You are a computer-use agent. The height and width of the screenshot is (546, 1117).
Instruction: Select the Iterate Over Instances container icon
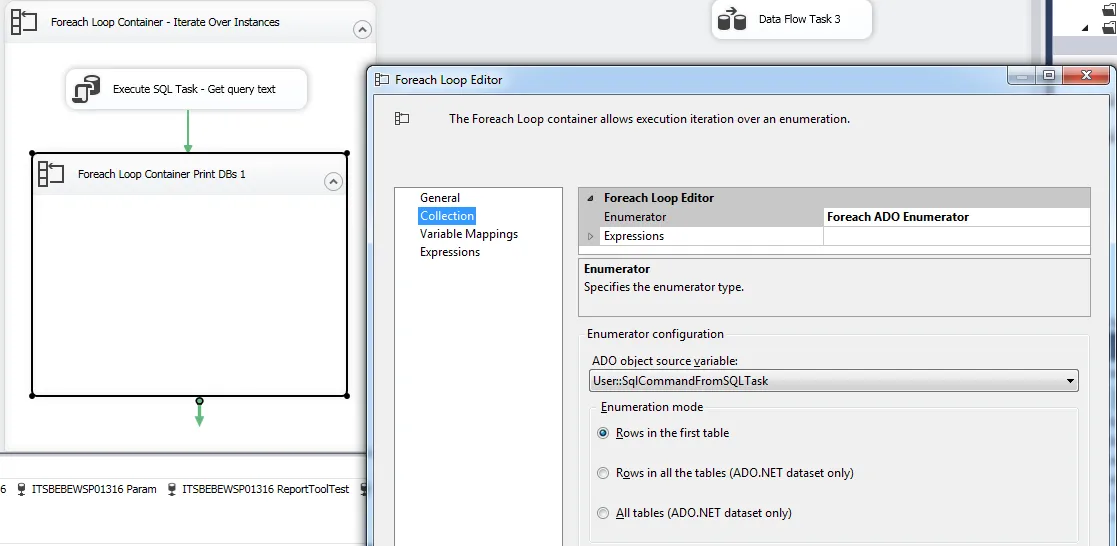[x=24, y=21]
